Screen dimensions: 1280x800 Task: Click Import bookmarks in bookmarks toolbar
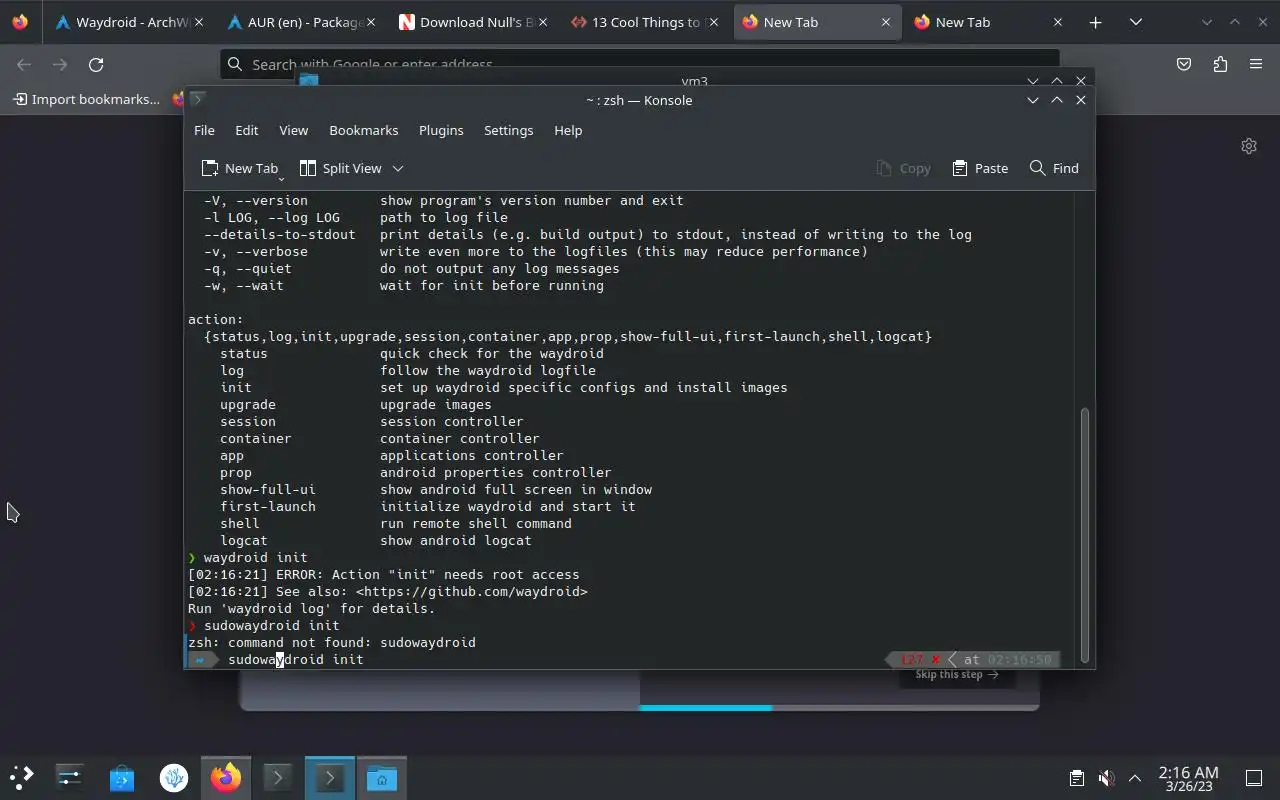[x=86, y=99]
